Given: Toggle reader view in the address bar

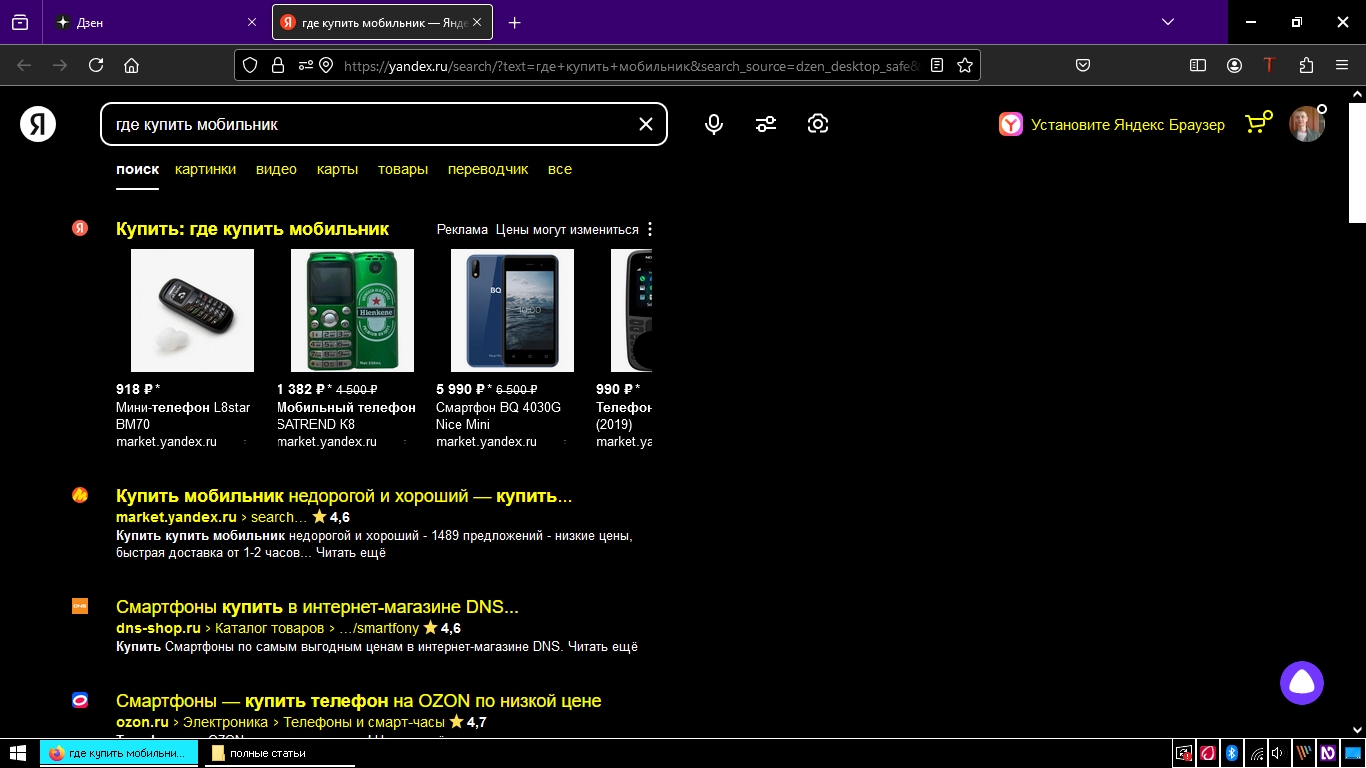Looking at the screenshot, I should [937, 65].
